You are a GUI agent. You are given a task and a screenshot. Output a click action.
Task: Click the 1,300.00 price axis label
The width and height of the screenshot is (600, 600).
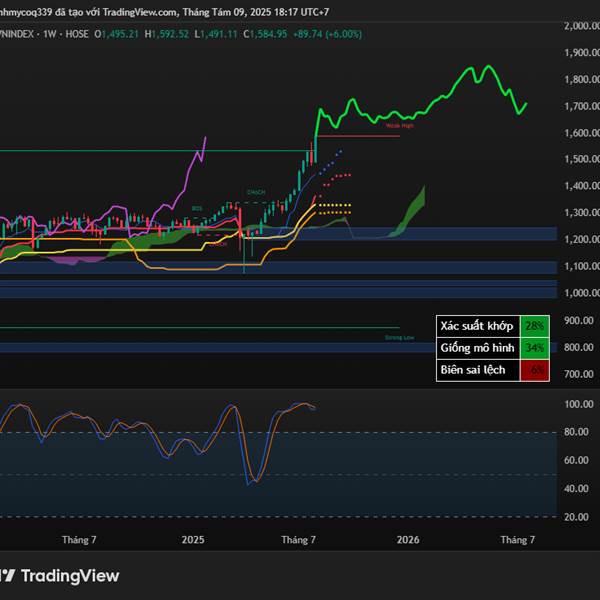(x=582, y=212)
